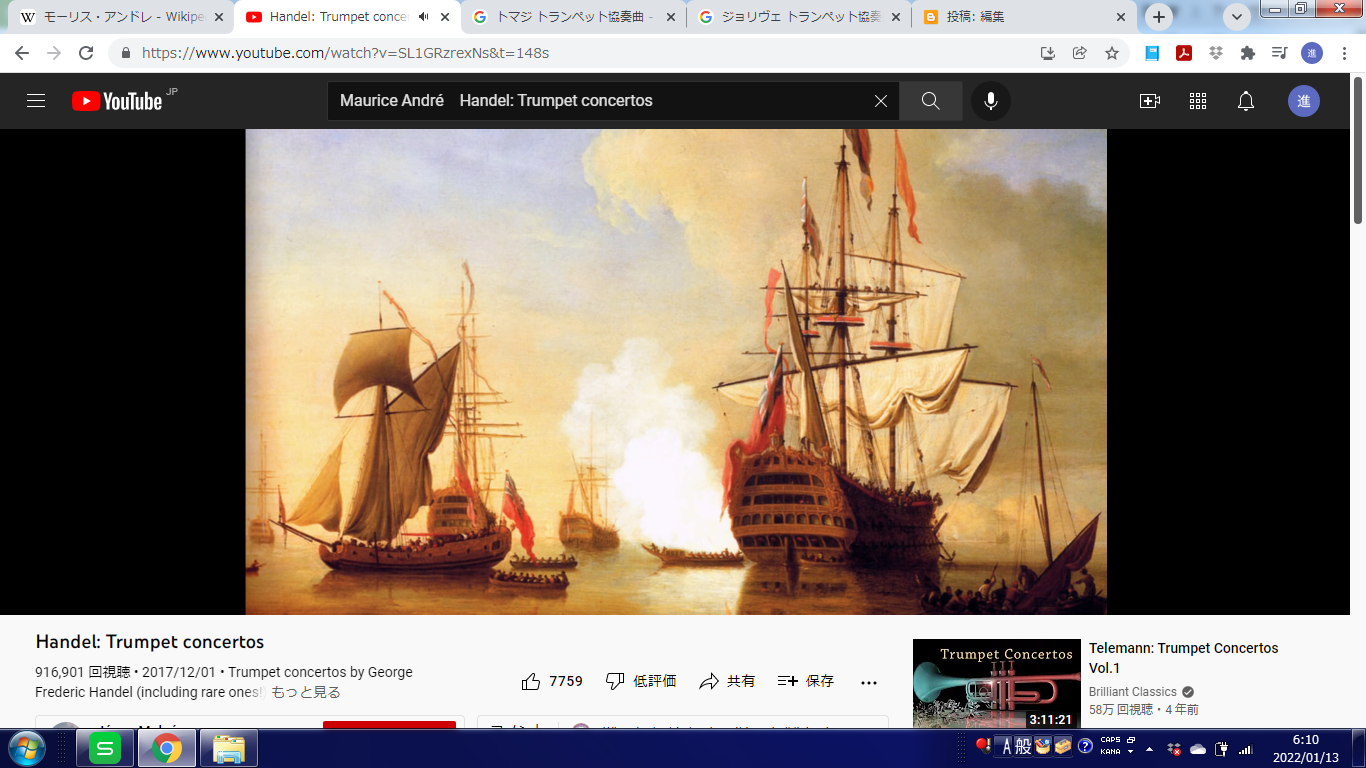The height and width of the screenshot is (768, 1366).
Task: Switch to モーリス・アンドレ Wikipedia tab
Action: 122,17
